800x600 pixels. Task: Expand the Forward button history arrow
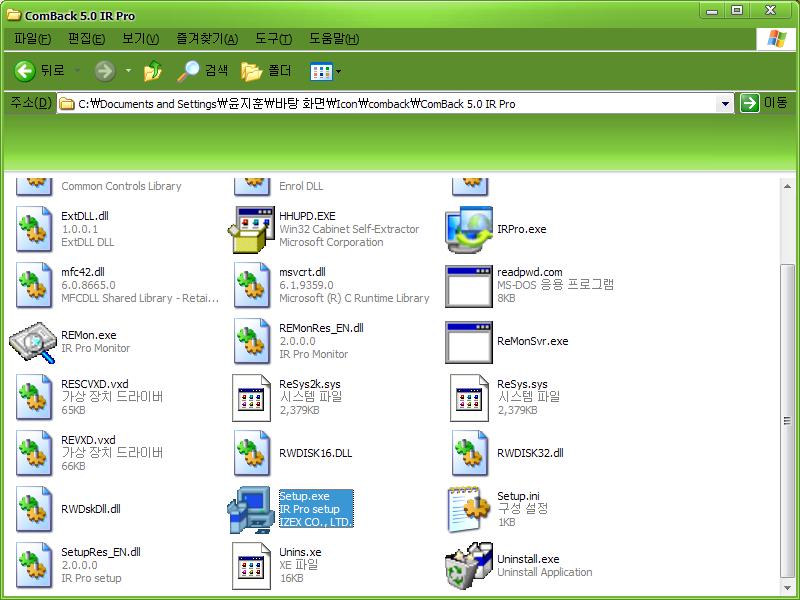pos(129,70)
